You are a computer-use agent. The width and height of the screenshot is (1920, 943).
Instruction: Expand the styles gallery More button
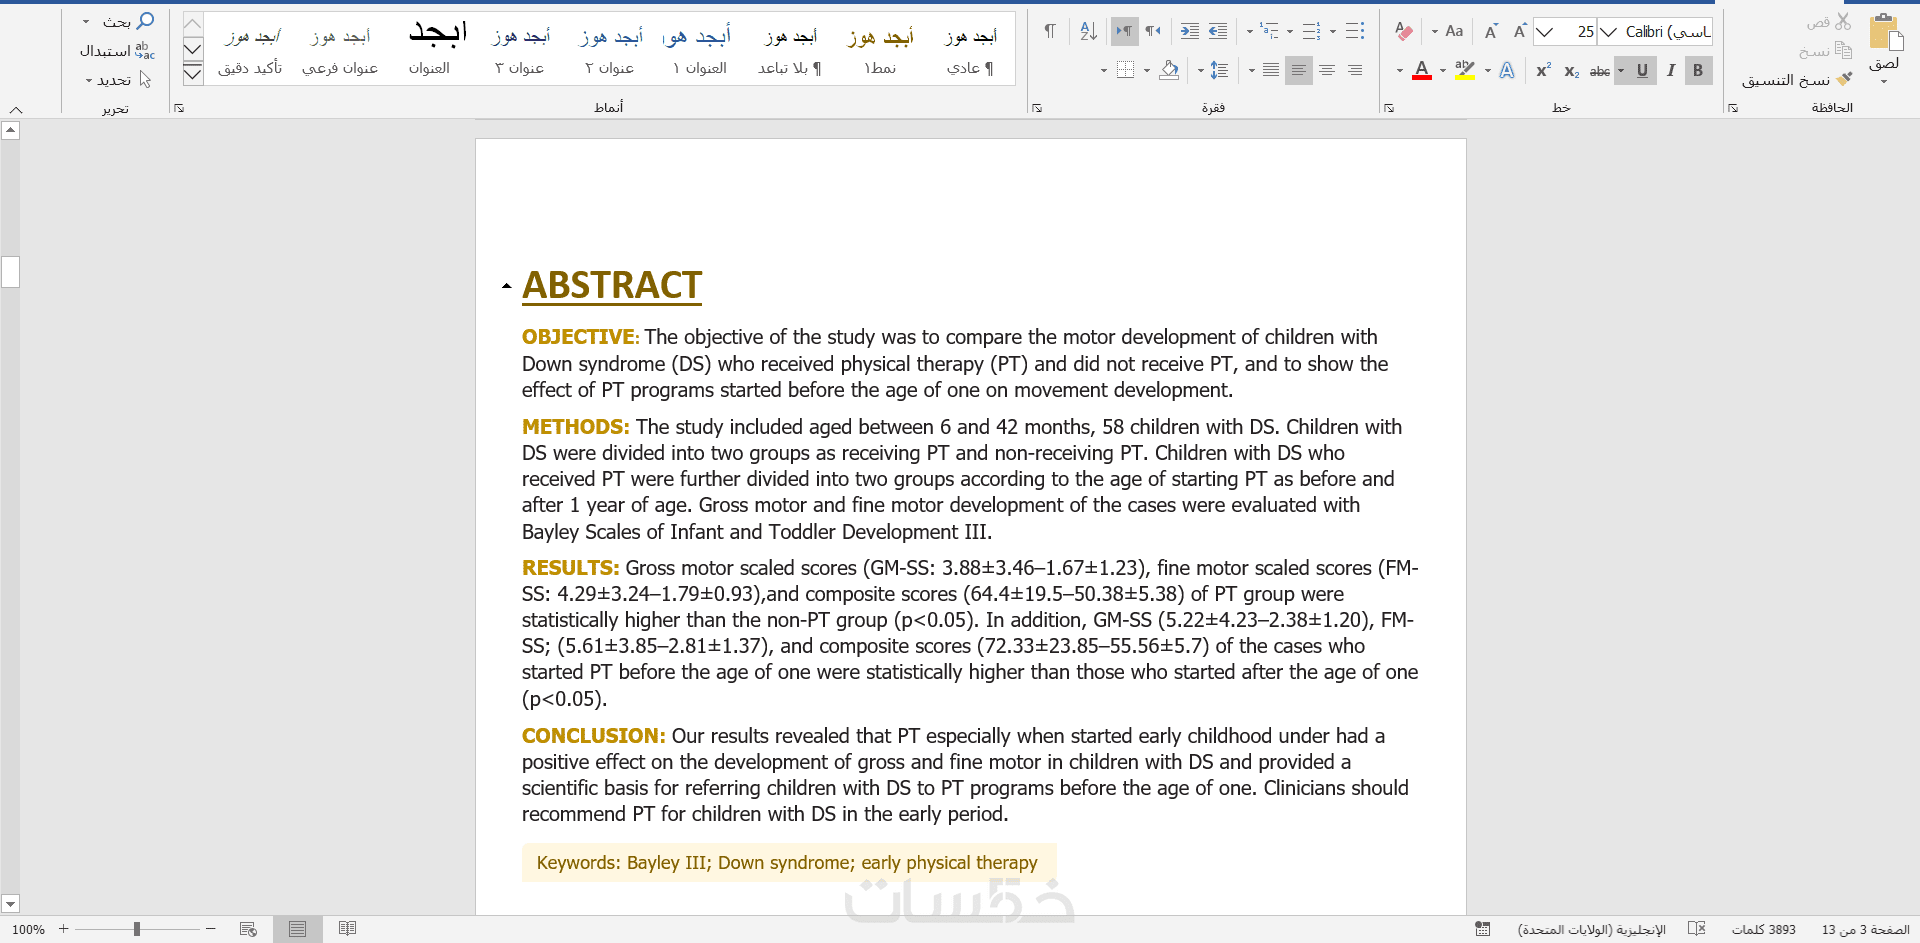(193, 73)
